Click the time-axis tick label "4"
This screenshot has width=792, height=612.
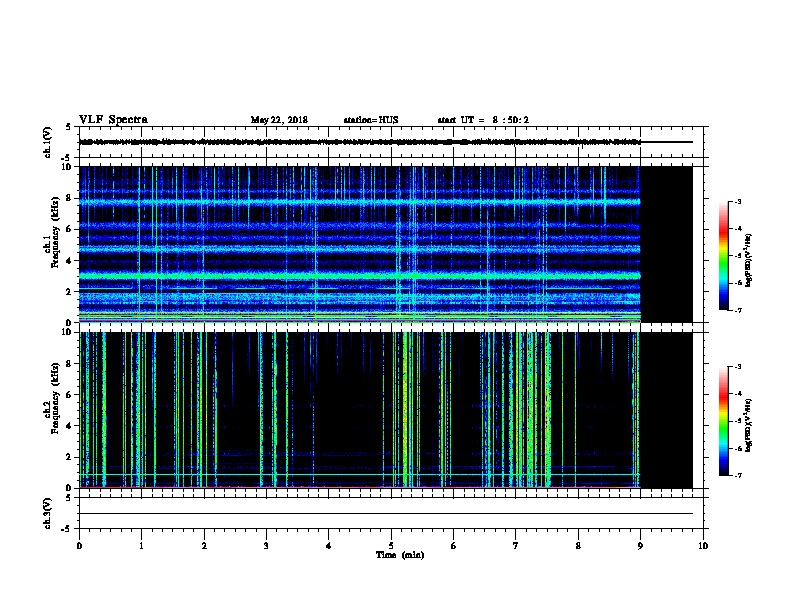[329, 546]
